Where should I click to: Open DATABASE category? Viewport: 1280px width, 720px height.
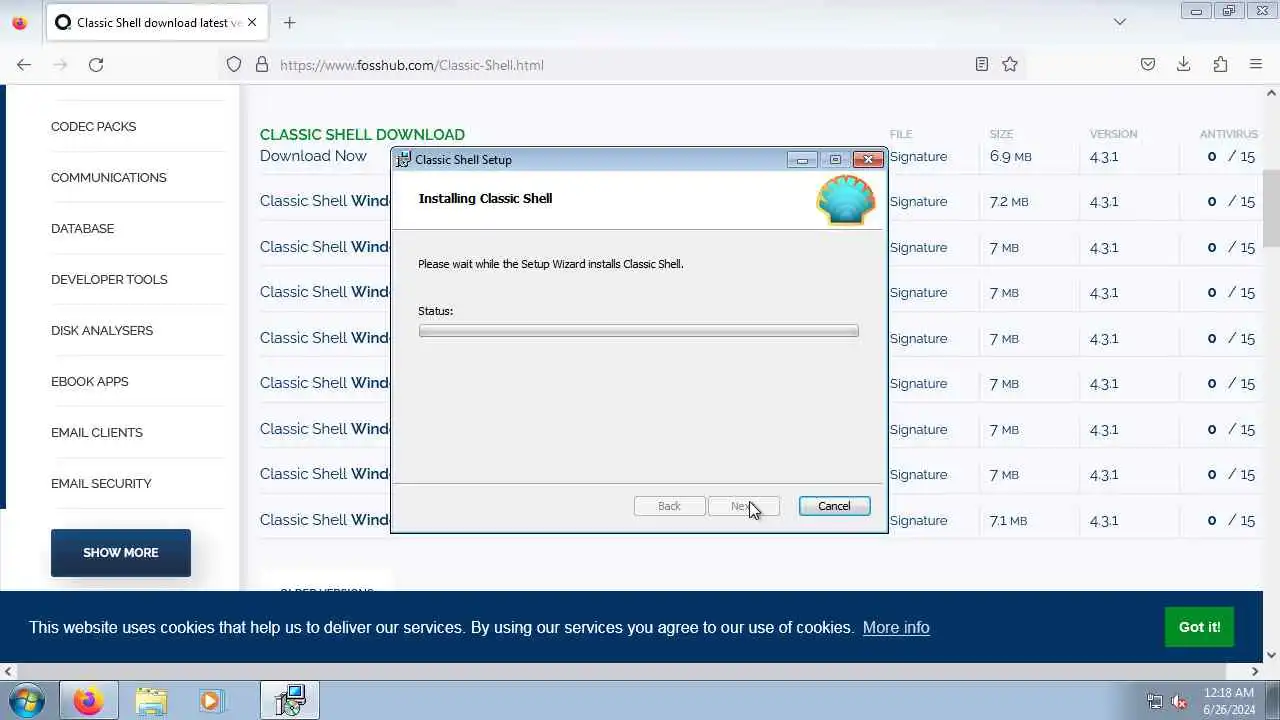[x=82, y=229]
